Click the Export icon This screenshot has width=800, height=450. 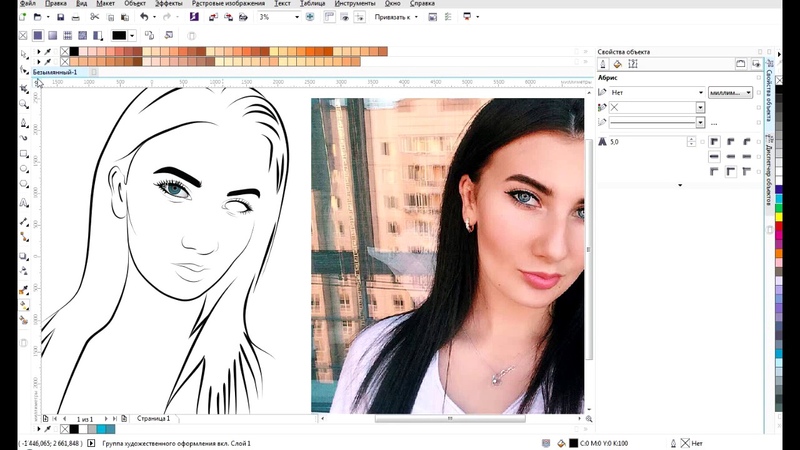229,17
